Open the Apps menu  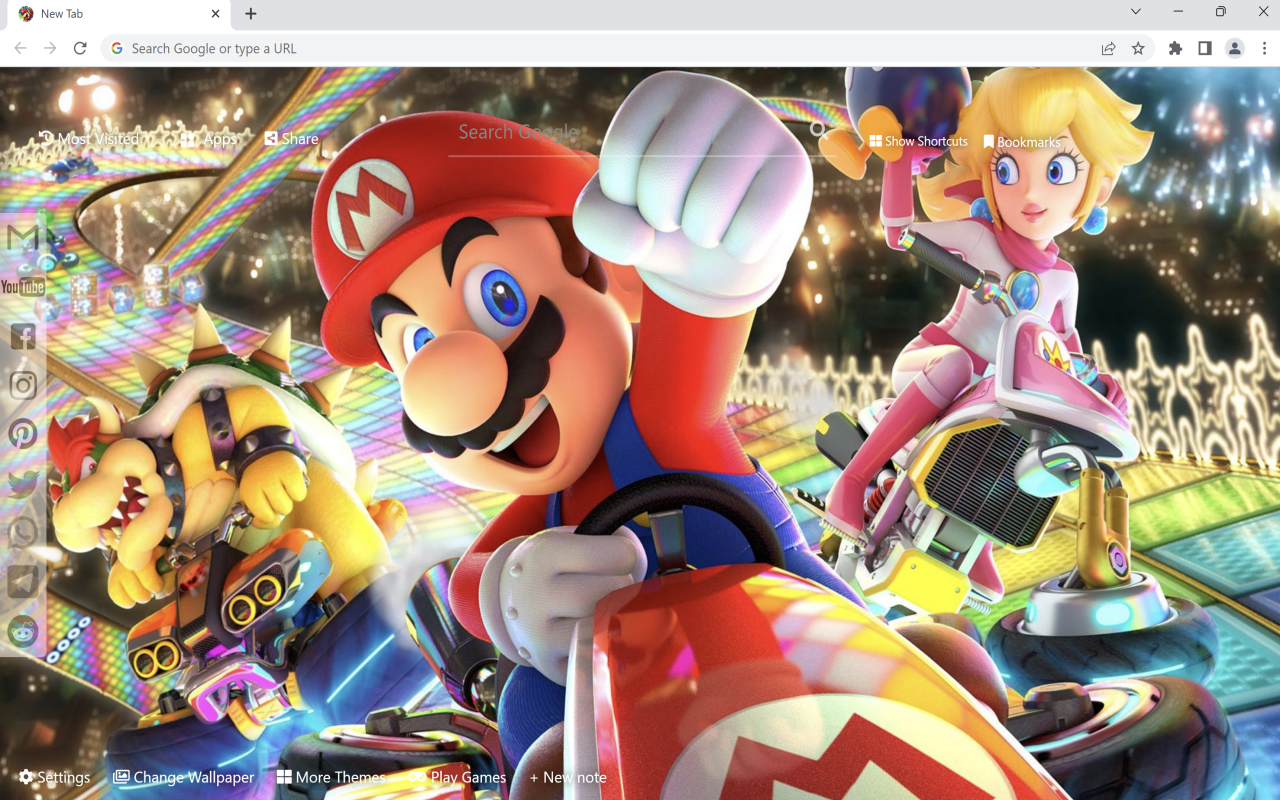pyautogui.click(x=209, y=139)
